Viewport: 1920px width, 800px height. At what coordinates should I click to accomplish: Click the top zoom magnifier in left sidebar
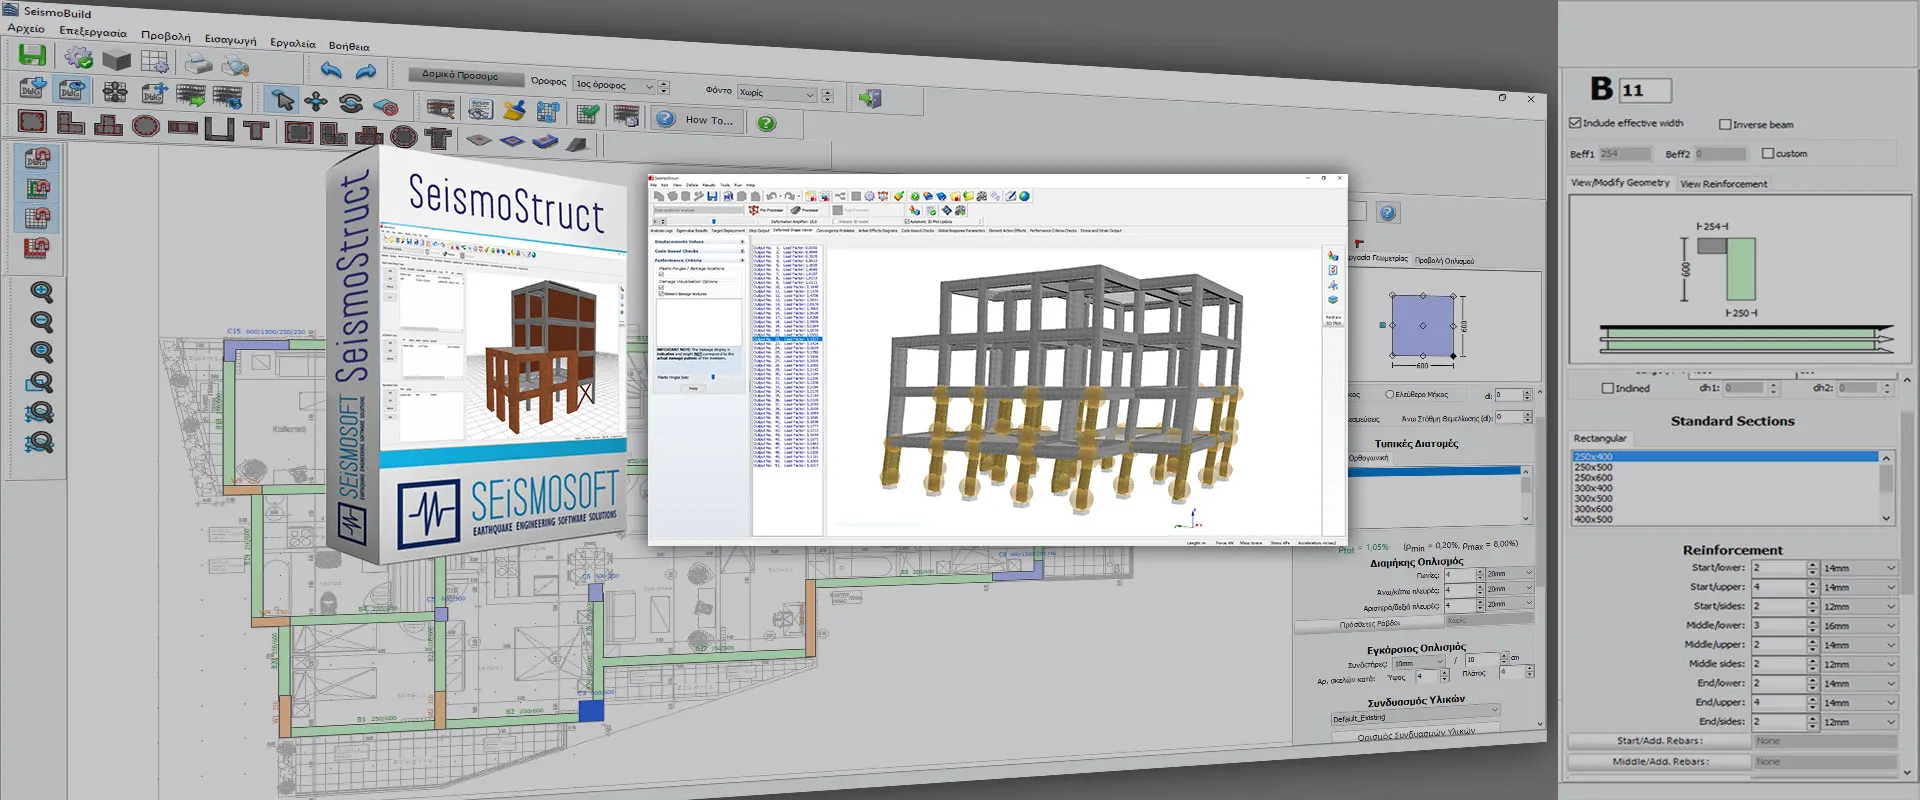click(41, 292)
